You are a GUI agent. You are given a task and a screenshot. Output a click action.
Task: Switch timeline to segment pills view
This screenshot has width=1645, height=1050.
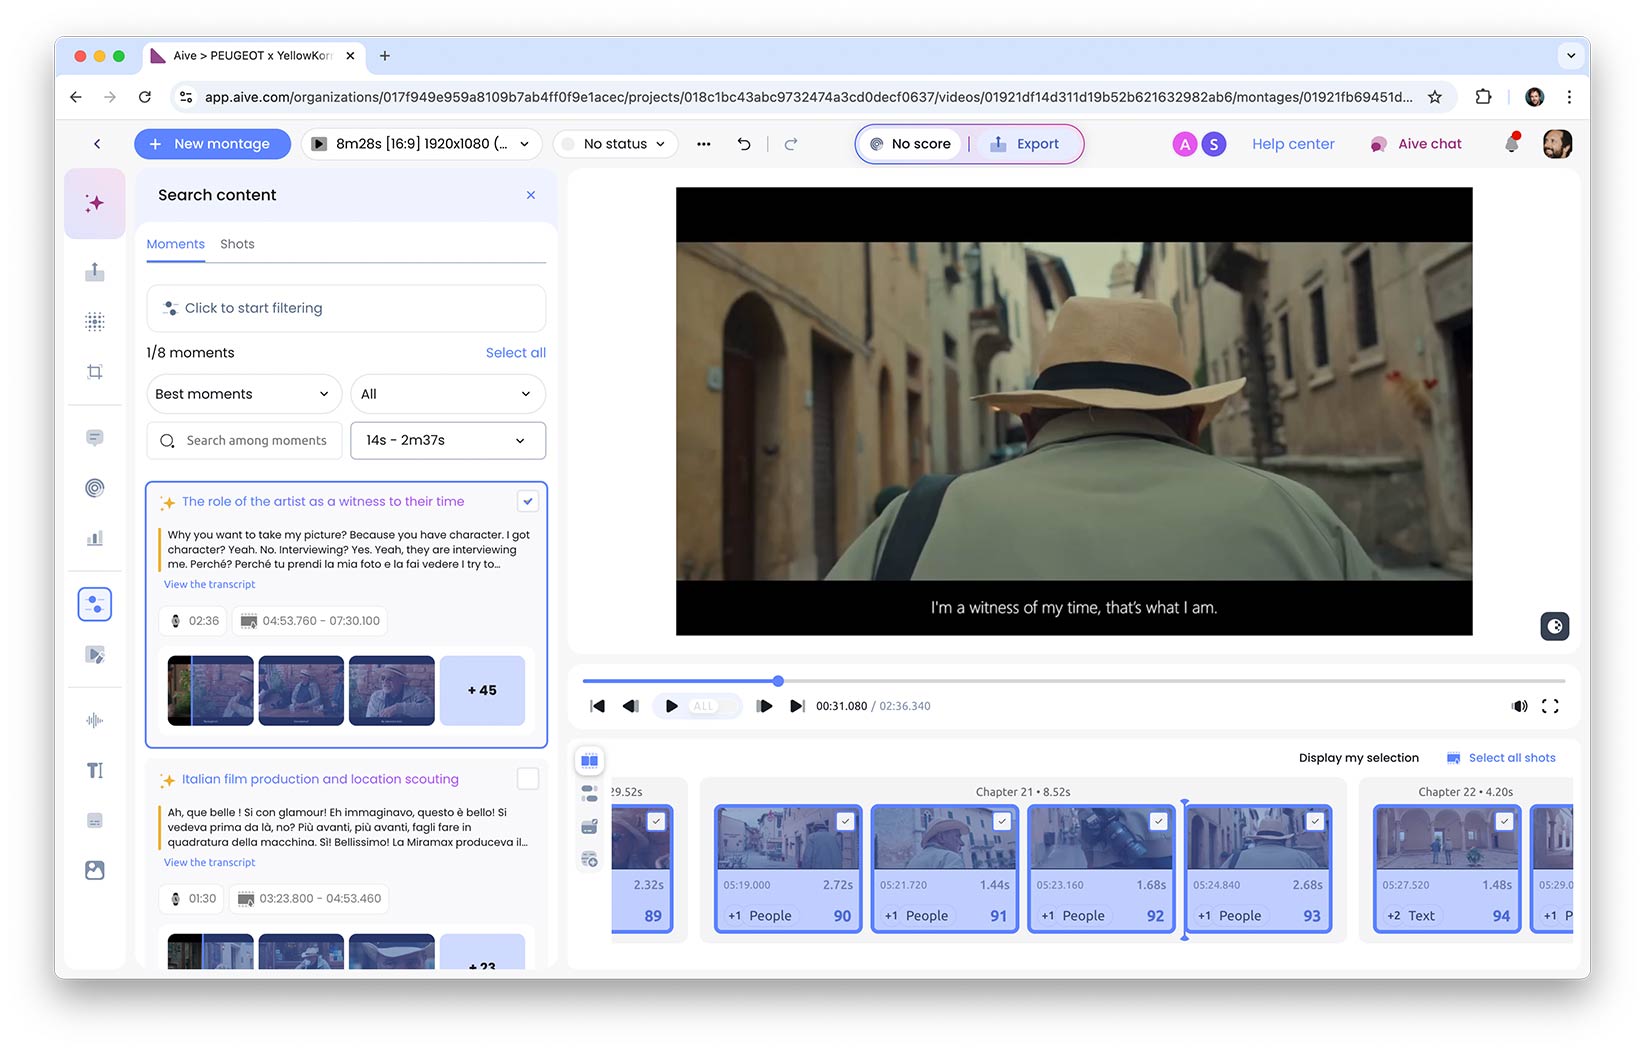(590, 794)
